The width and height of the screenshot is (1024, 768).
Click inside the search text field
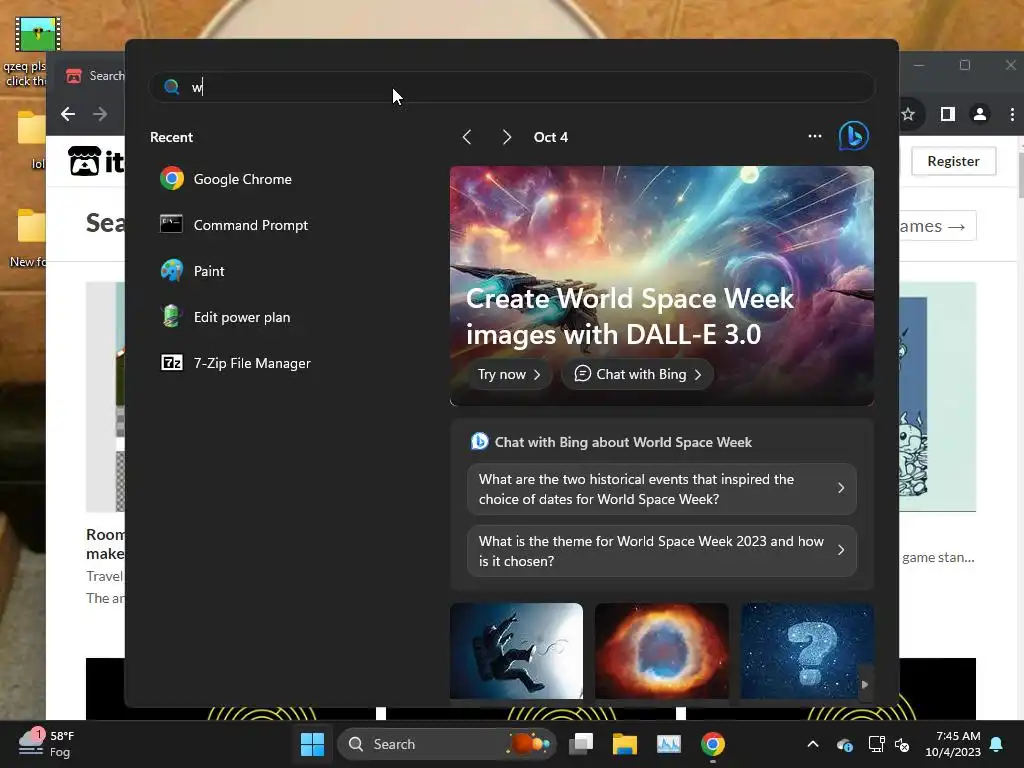(512, 87)
